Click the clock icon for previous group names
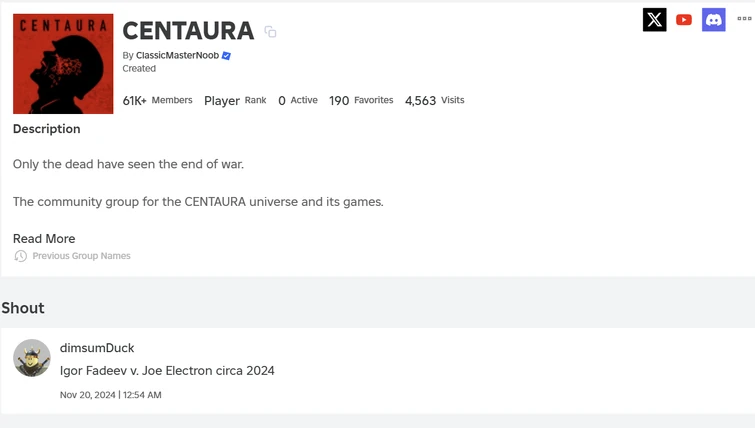 pyautogui.click(x=21, y=256)
